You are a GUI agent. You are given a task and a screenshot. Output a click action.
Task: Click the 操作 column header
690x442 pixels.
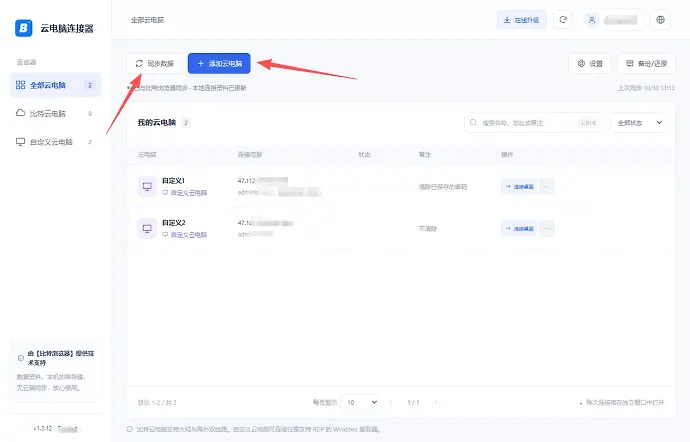507,155
